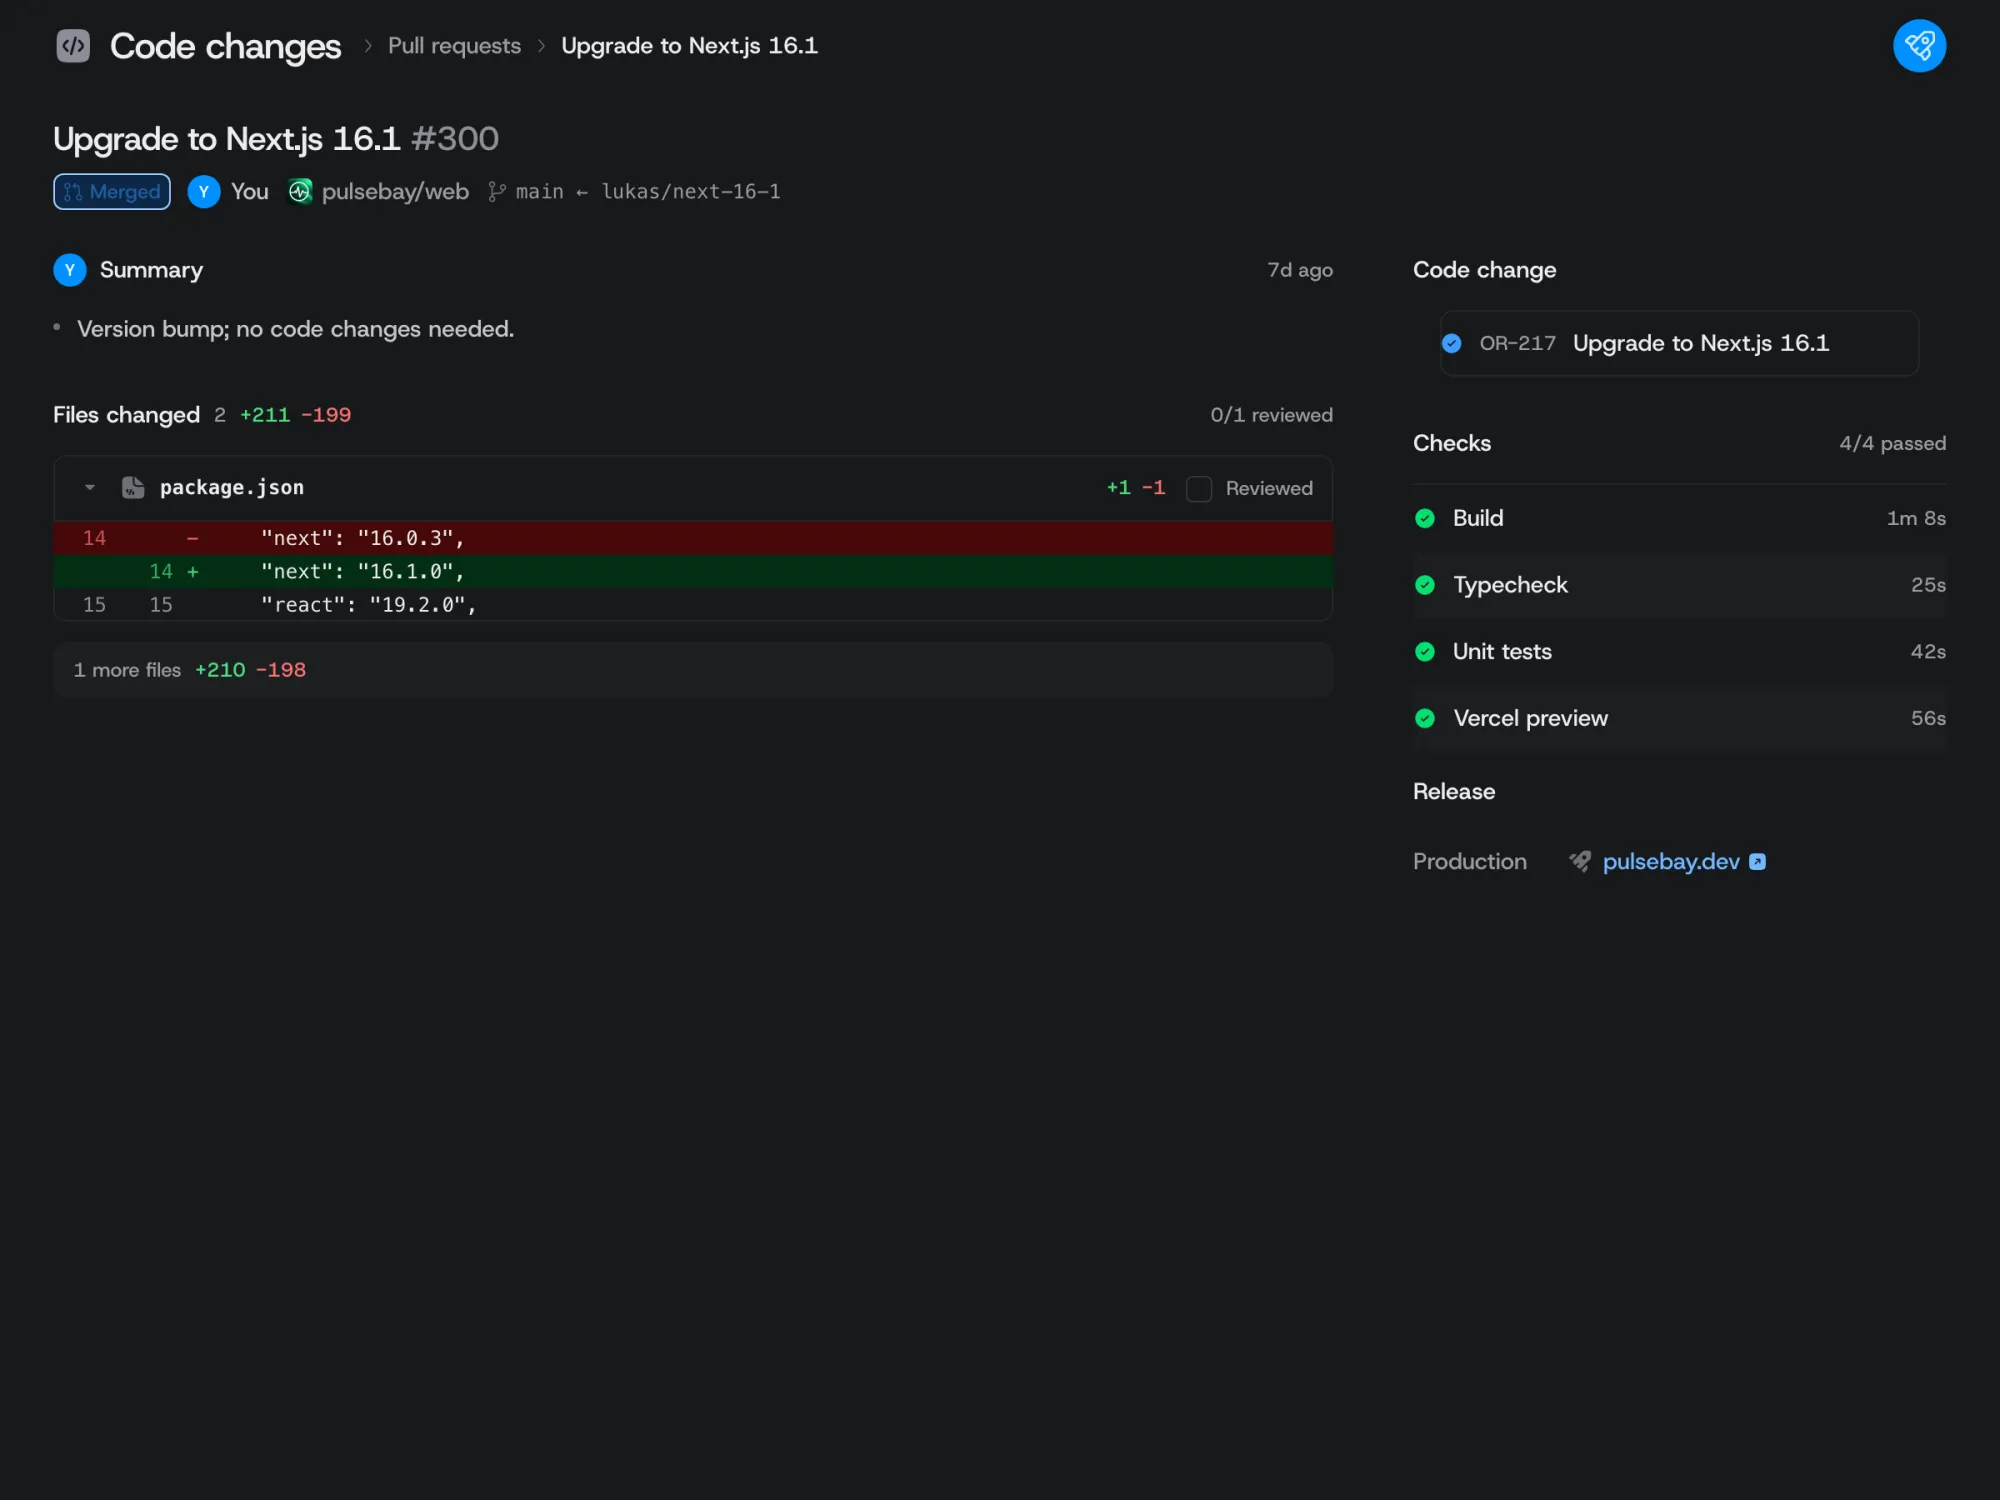Viewport: 2000px width, 1500px height.
Task: Go to Pull requests breadcrumb
Action: pyautogui.click(x=454, y=46)
